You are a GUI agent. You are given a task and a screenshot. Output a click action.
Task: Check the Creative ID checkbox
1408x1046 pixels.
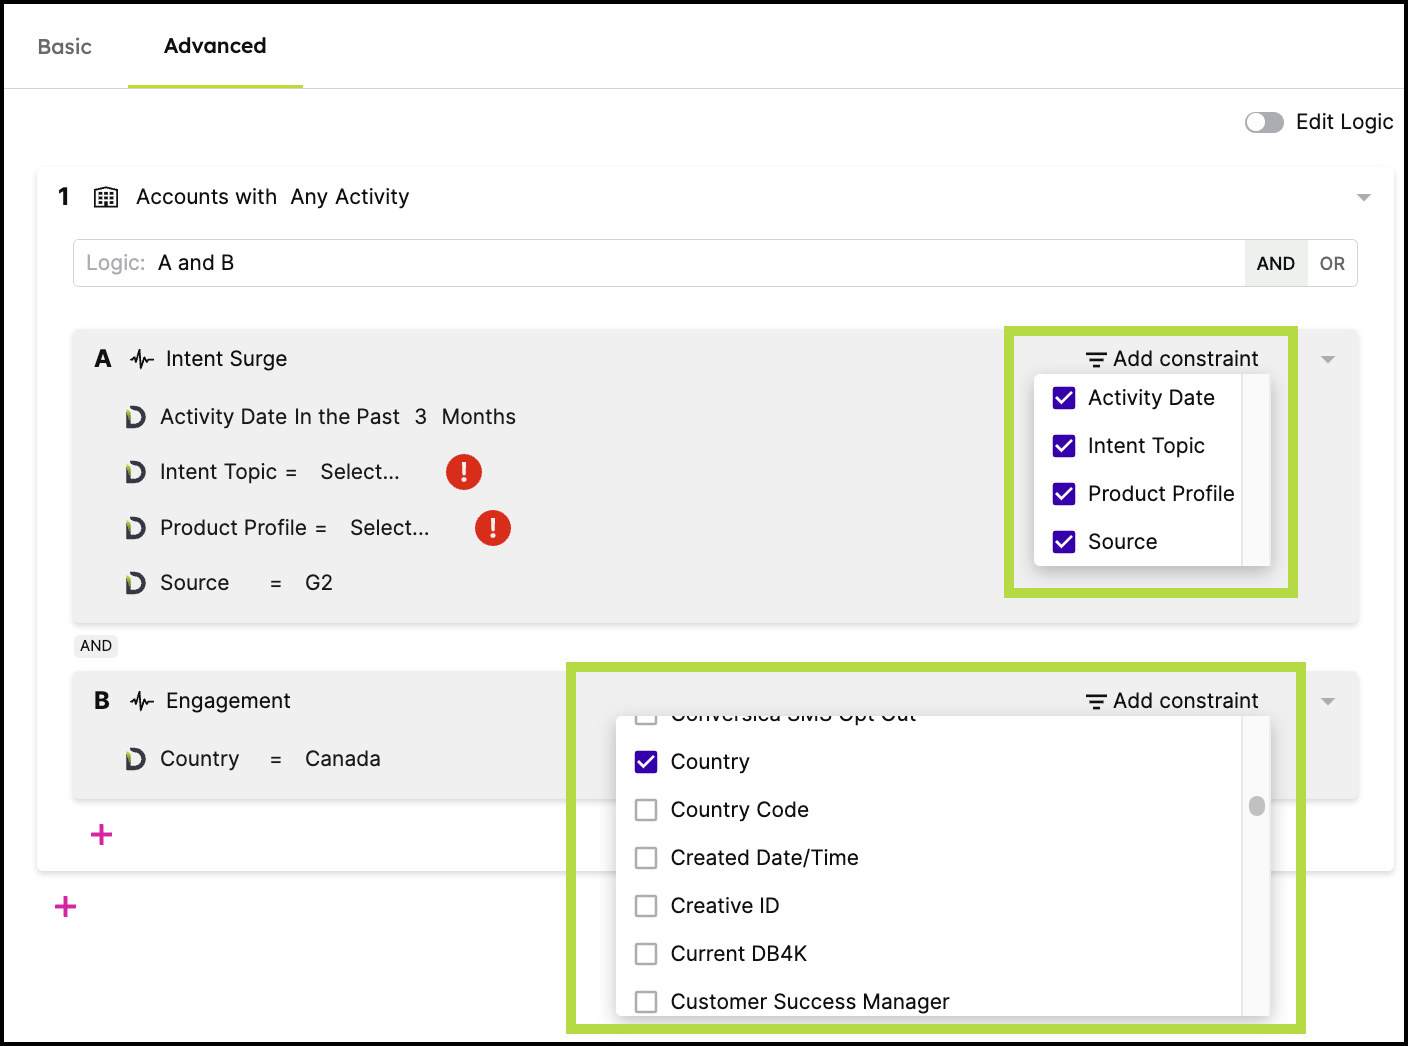point(646,906)
